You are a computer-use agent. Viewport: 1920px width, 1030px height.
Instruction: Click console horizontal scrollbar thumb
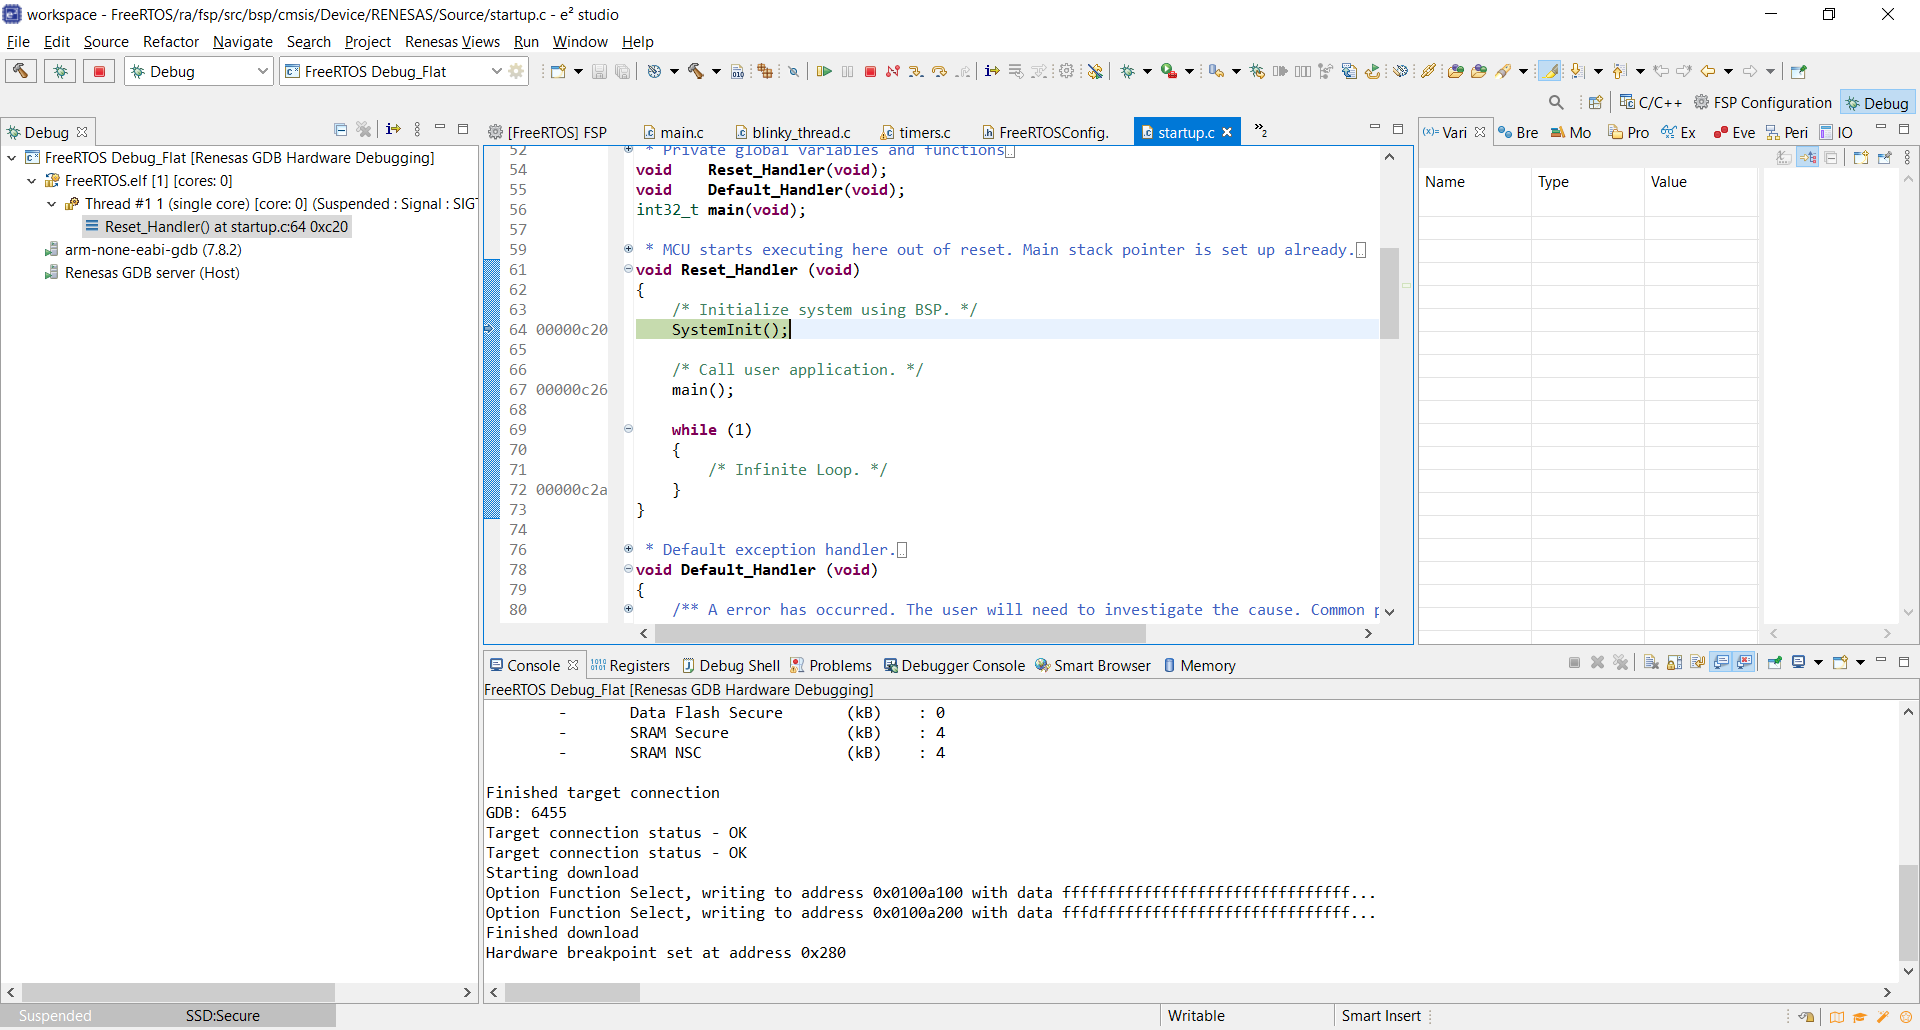(x=572, y=992)
